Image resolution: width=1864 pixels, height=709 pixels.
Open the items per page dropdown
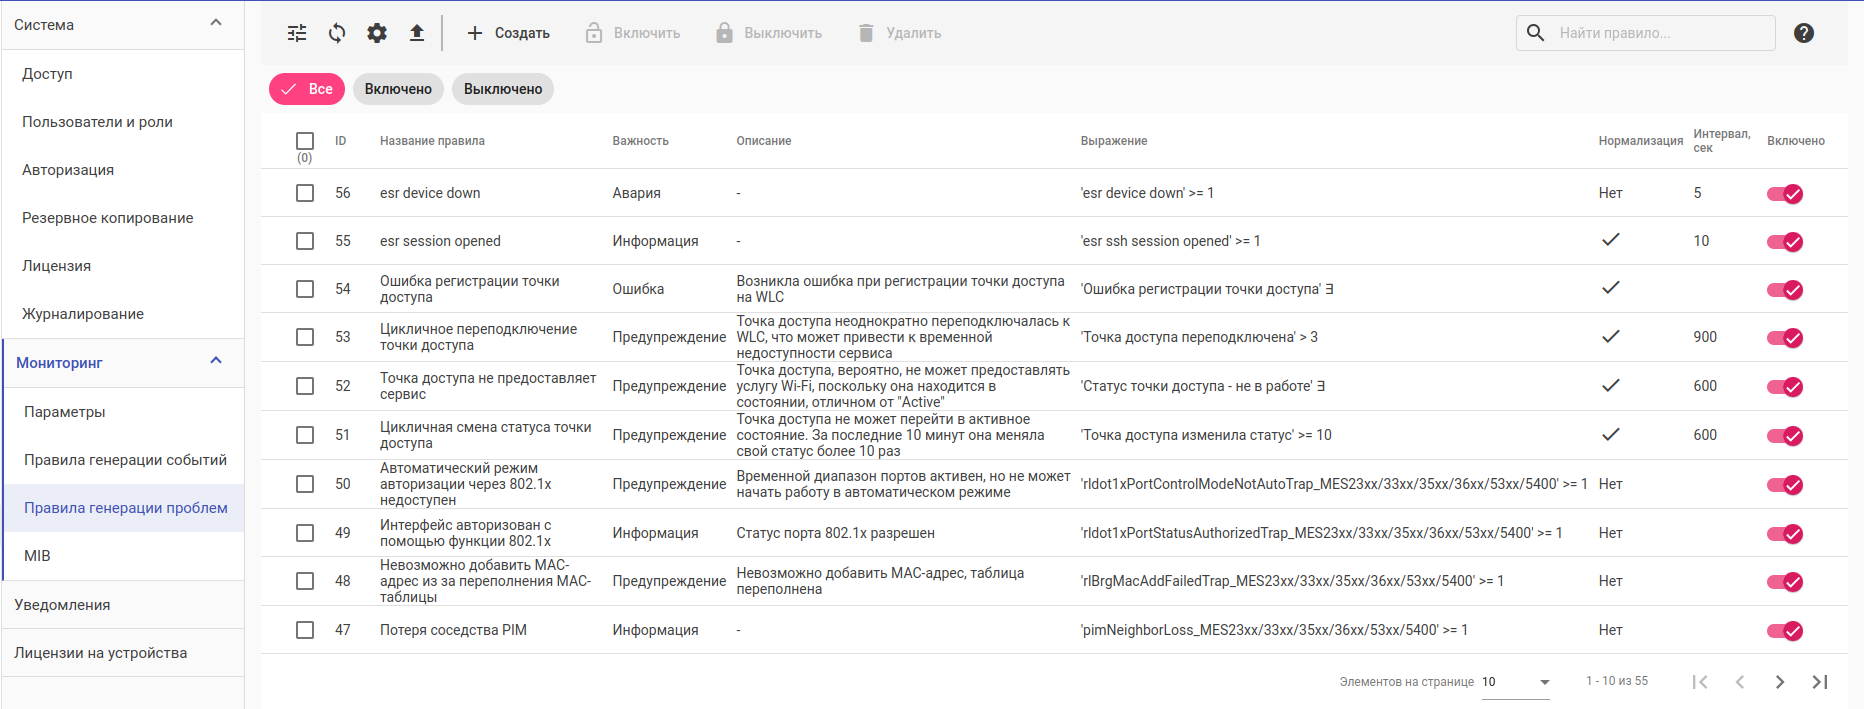(x=1516, y=682)
